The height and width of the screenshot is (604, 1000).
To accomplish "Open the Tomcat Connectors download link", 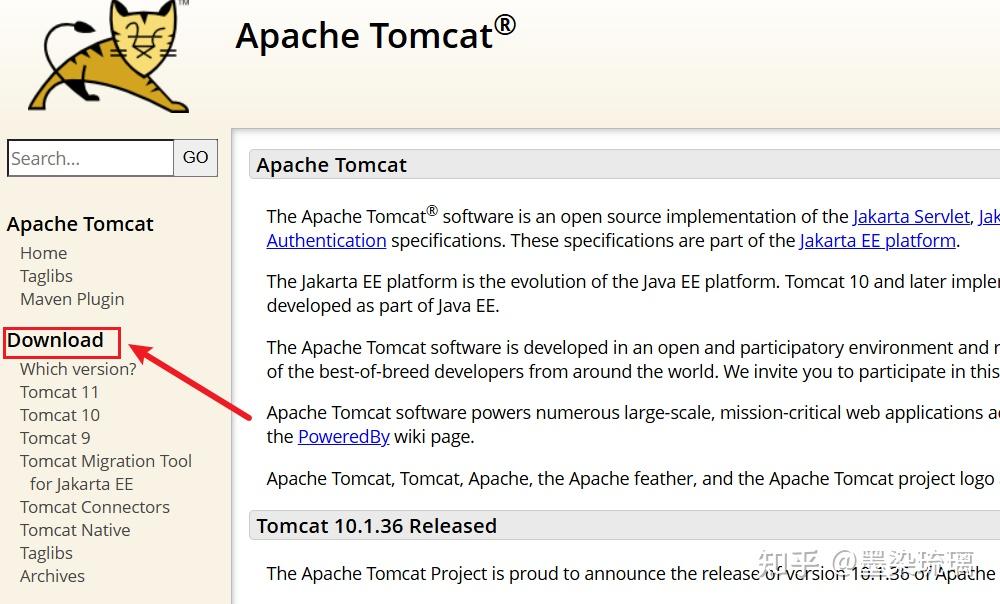I will (x=94, y=507).
